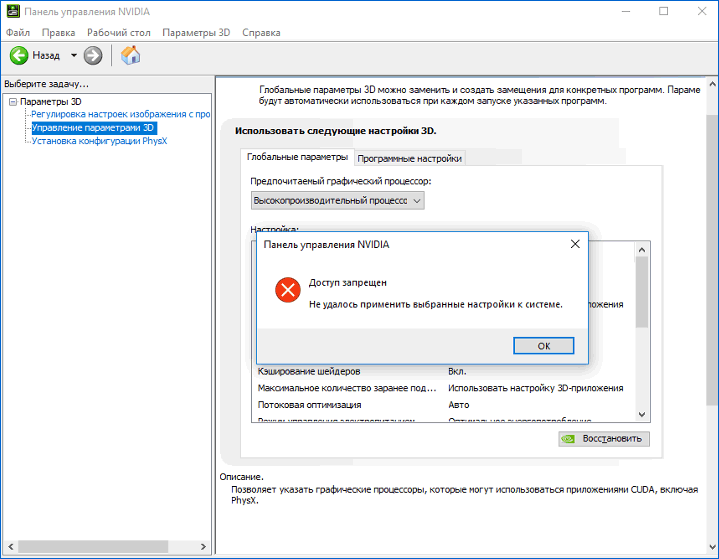Switch to Программные настройки tab
The height and width of the screenshot is (559, 719).
point(409,158)
